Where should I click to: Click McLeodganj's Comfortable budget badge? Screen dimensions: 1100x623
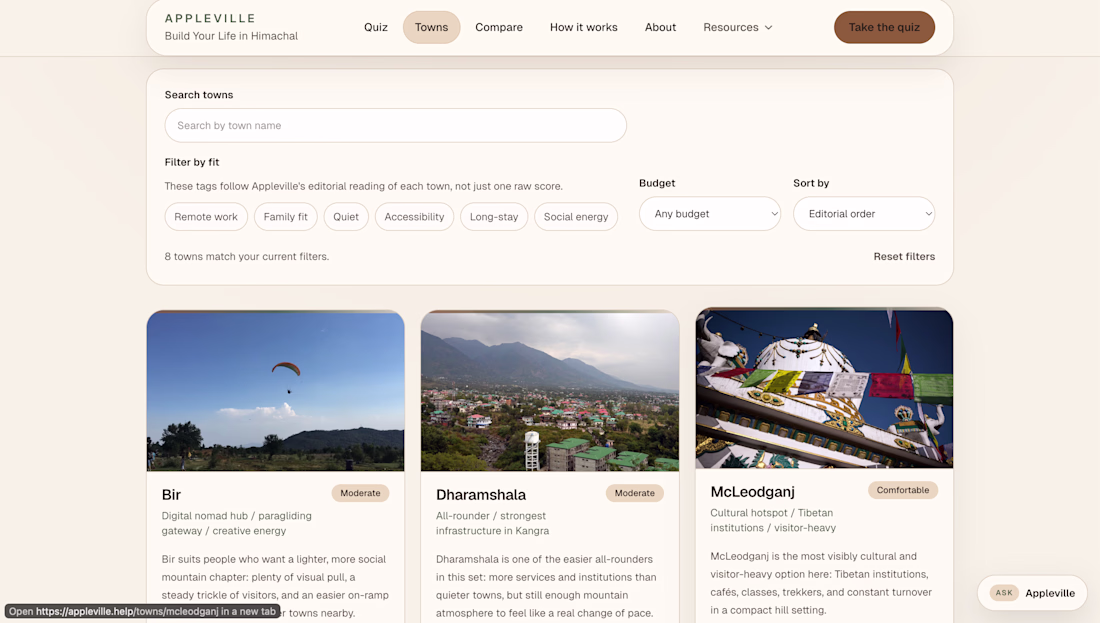[x=902, y=490]
